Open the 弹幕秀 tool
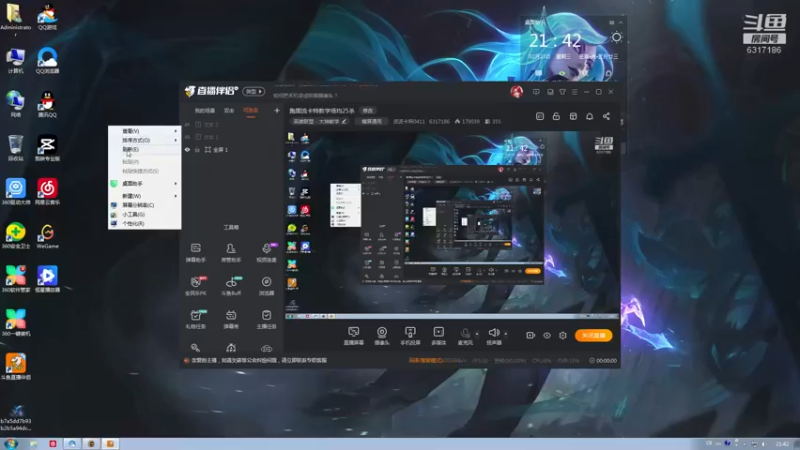Viewport: 800px width, 450px height. point(231,319)
